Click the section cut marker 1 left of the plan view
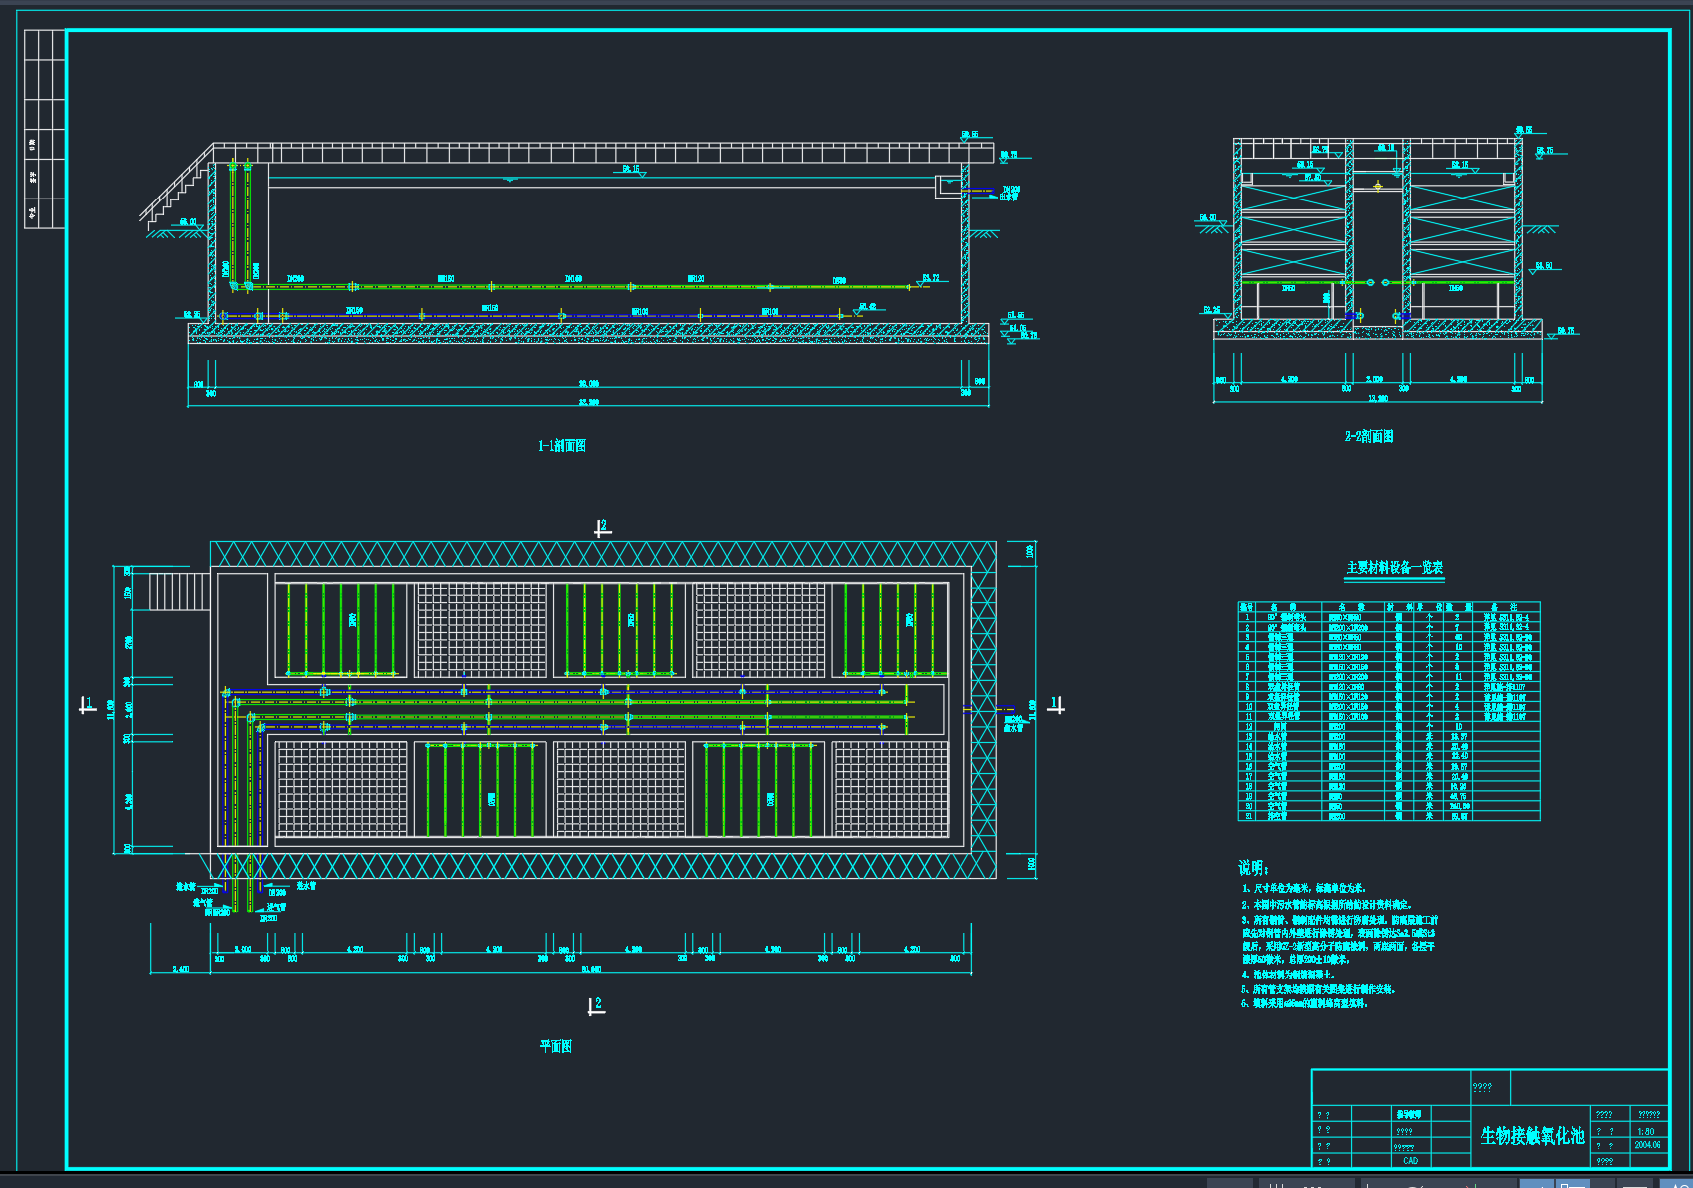Viewport: 1693px width, 1188px height. tap(88, 706)
